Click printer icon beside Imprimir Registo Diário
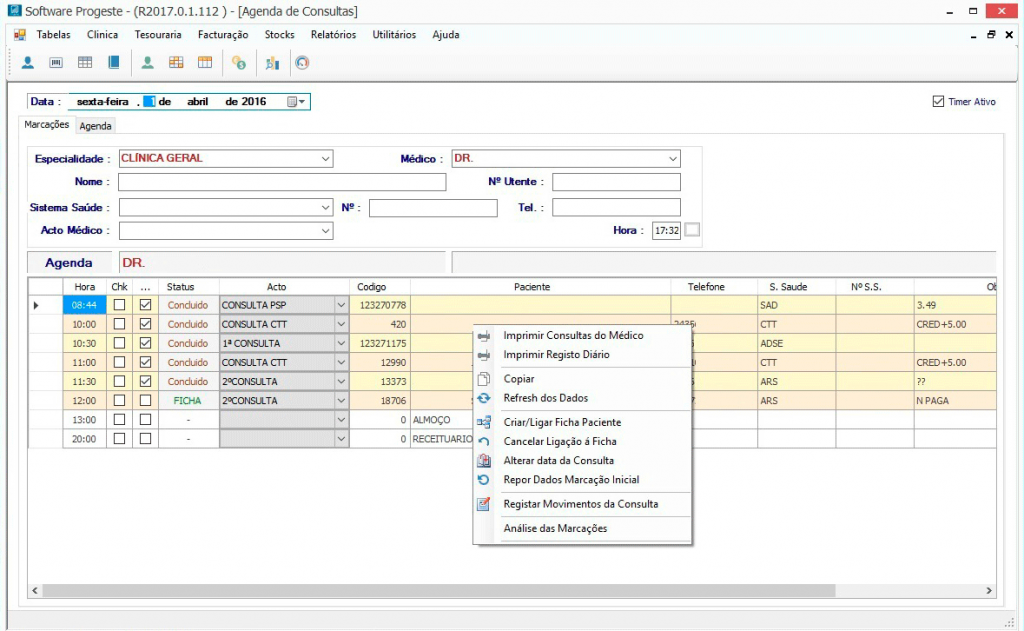This screenshot has height=631, width=1024. pos(484,355)
